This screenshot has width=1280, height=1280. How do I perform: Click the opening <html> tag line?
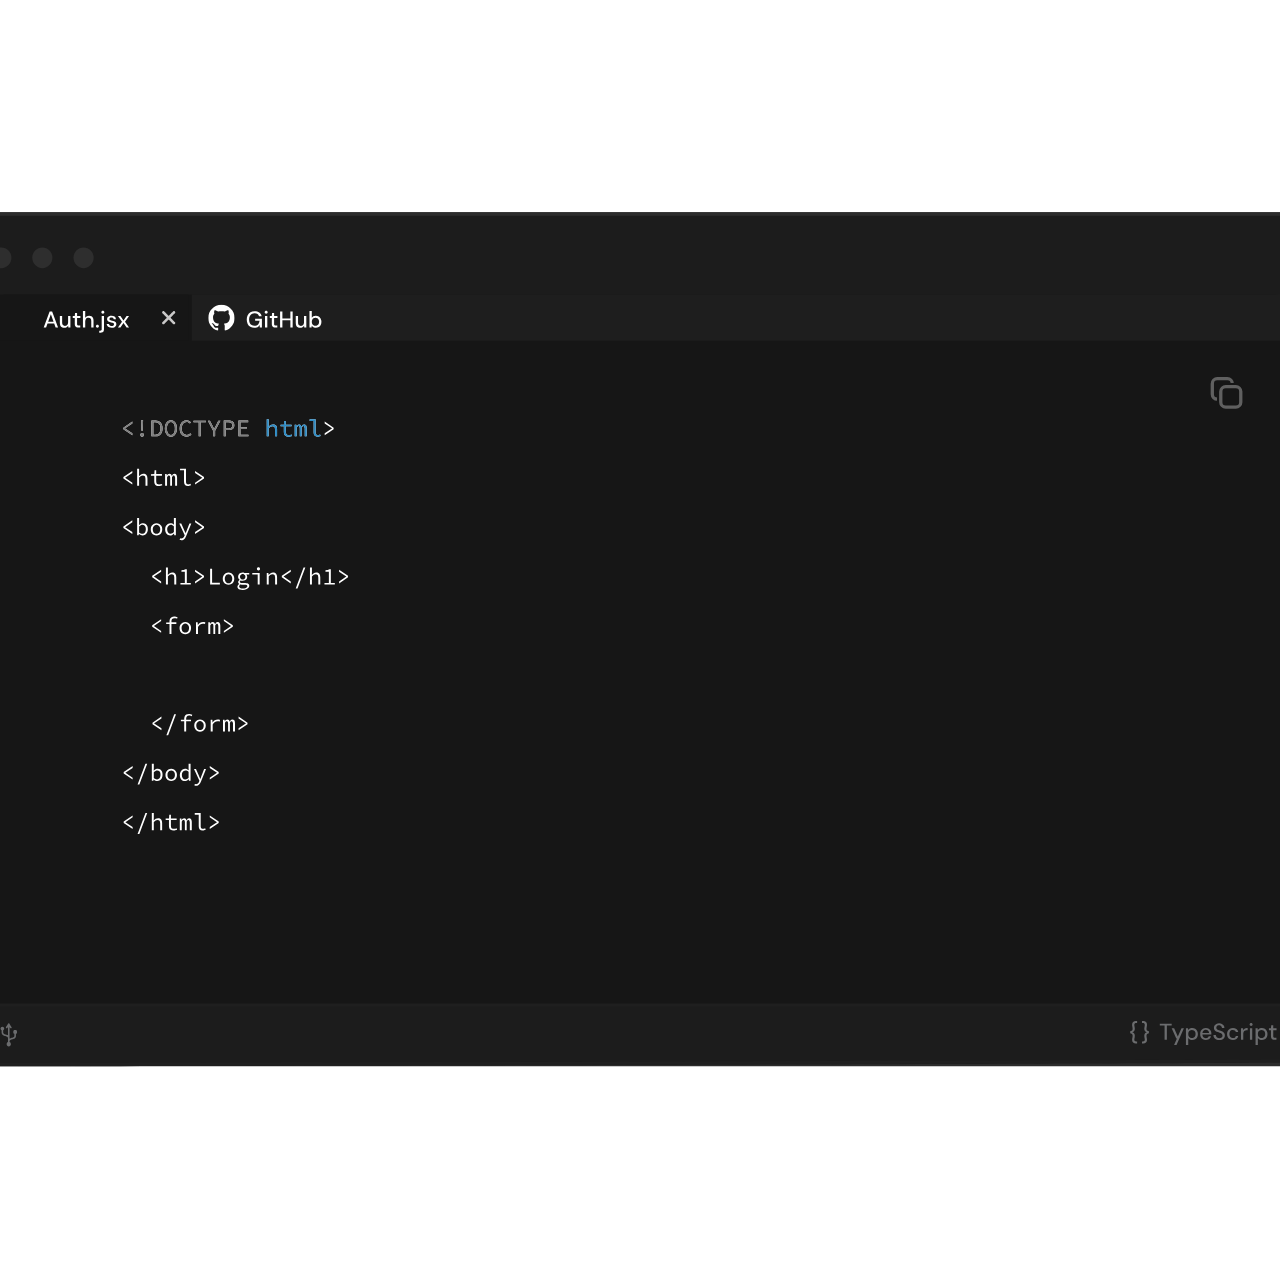163,478
